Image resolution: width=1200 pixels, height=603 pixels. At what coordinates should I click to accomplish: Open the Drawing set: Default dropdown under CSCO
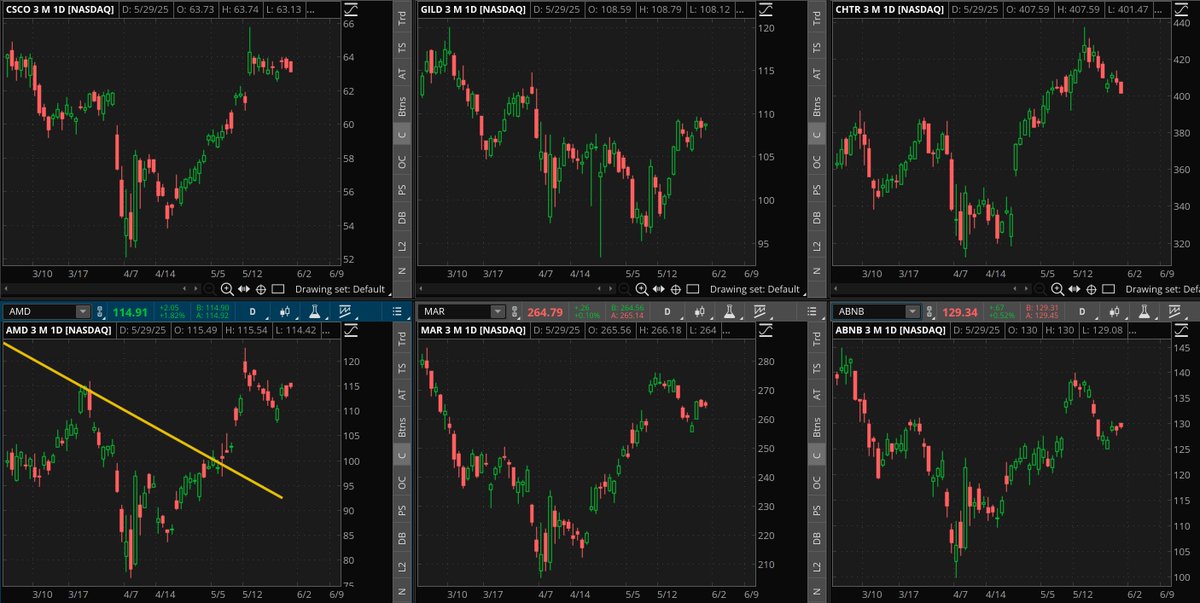[340, 289]
